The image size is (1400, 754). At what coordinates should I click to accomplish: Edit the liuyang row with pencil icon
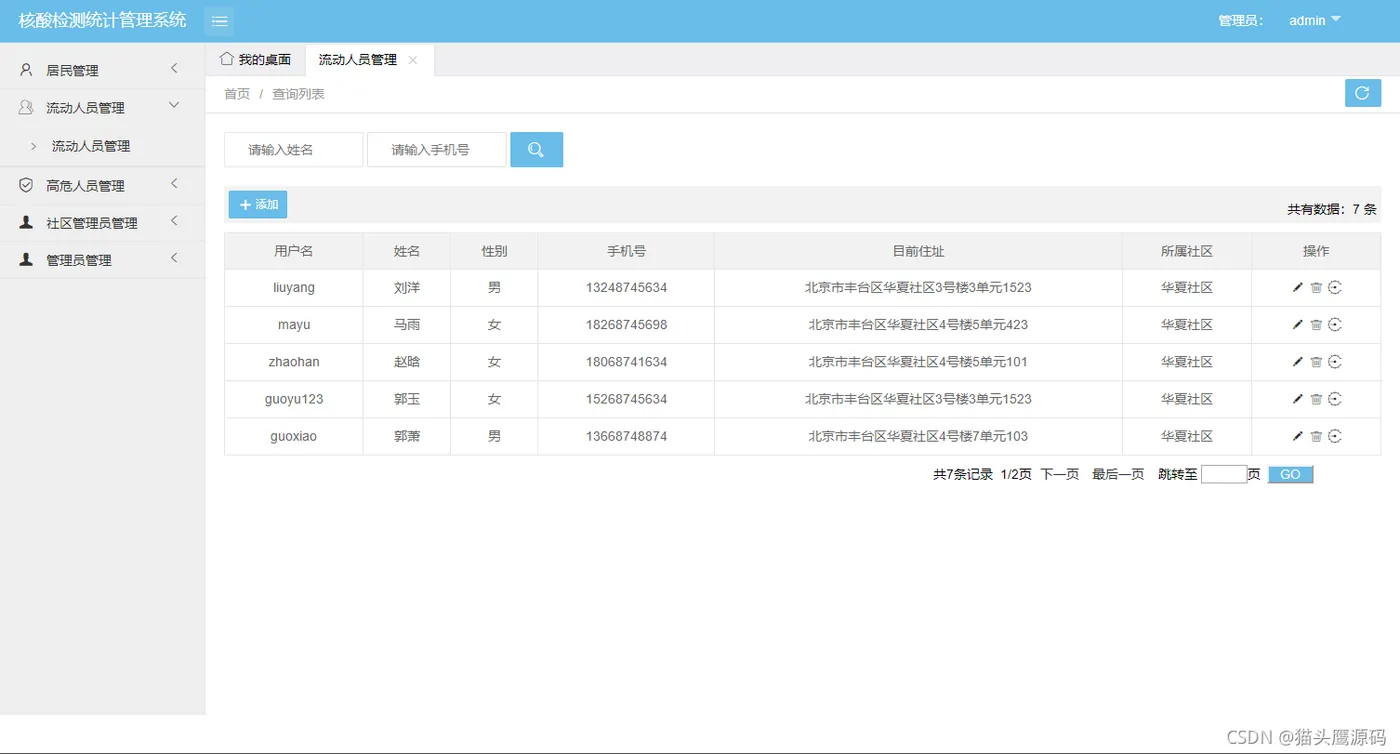tap(1298, 288)
